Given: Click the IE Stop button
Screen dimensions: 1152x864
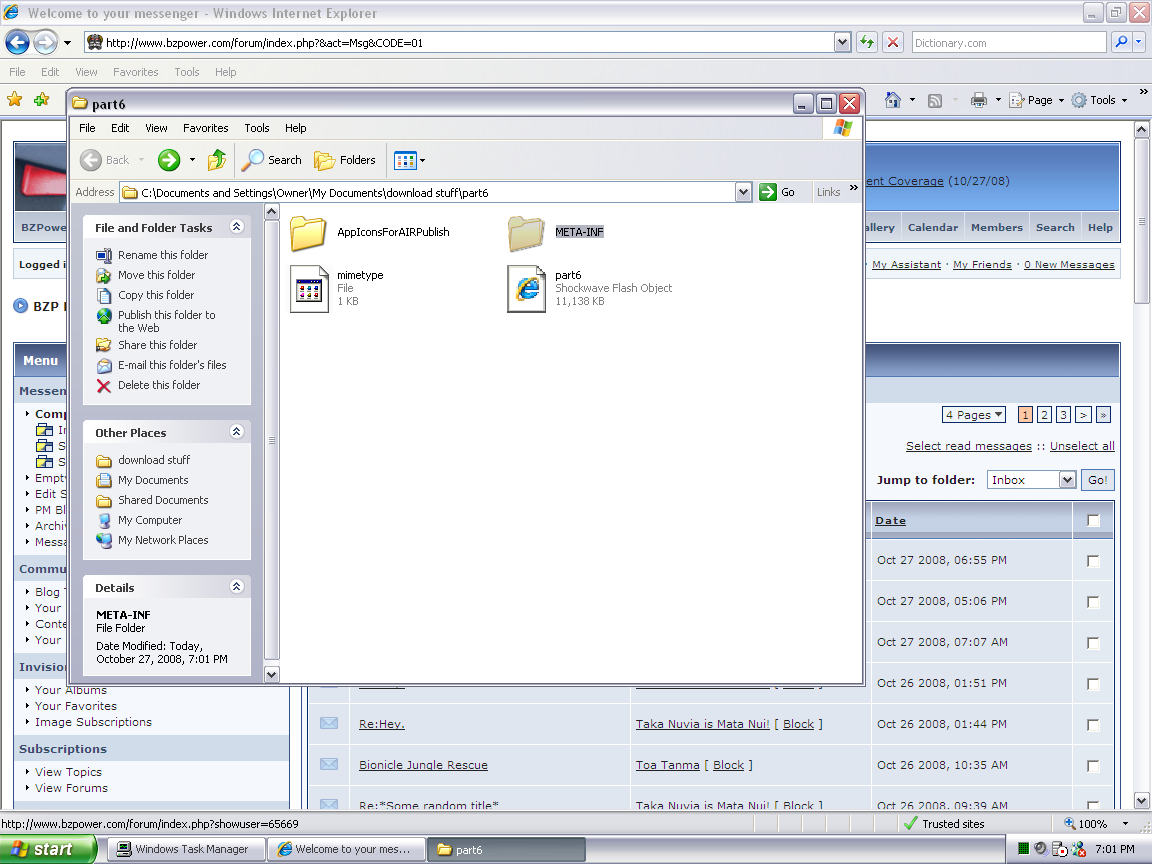Looking at the screenshot, I should (893, 43).
